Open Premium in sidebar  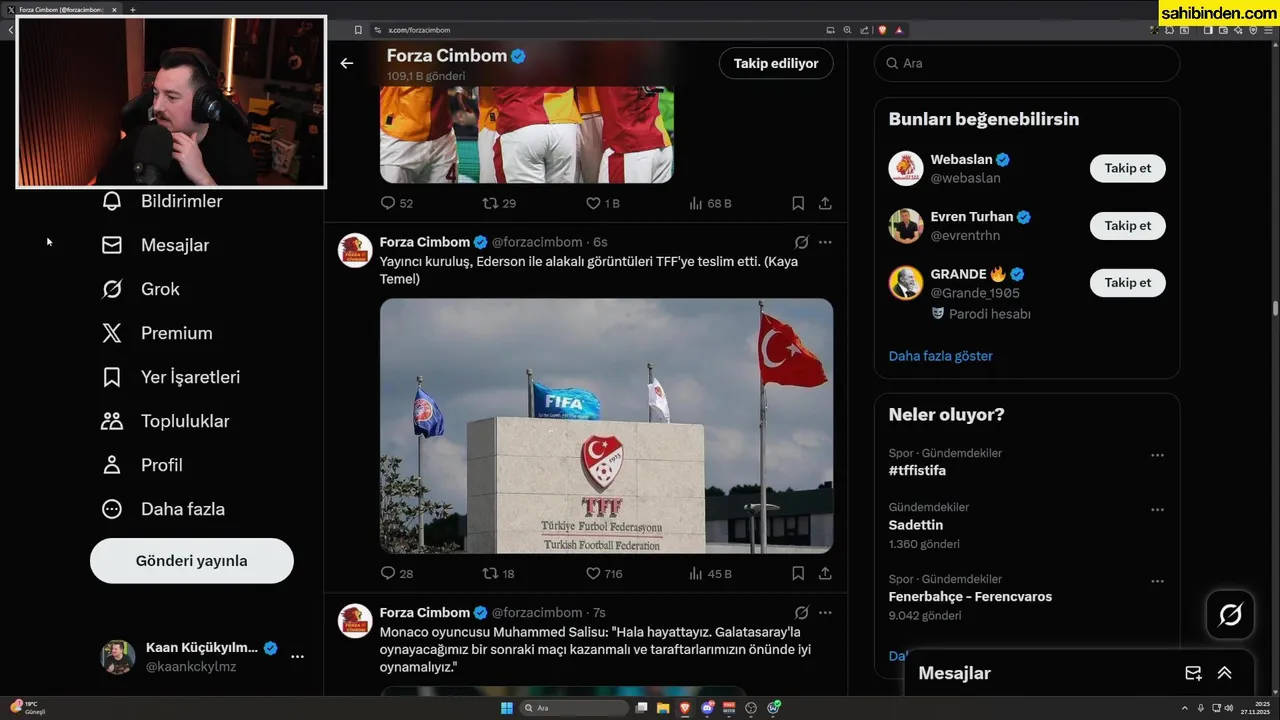[x=157, y=333]
